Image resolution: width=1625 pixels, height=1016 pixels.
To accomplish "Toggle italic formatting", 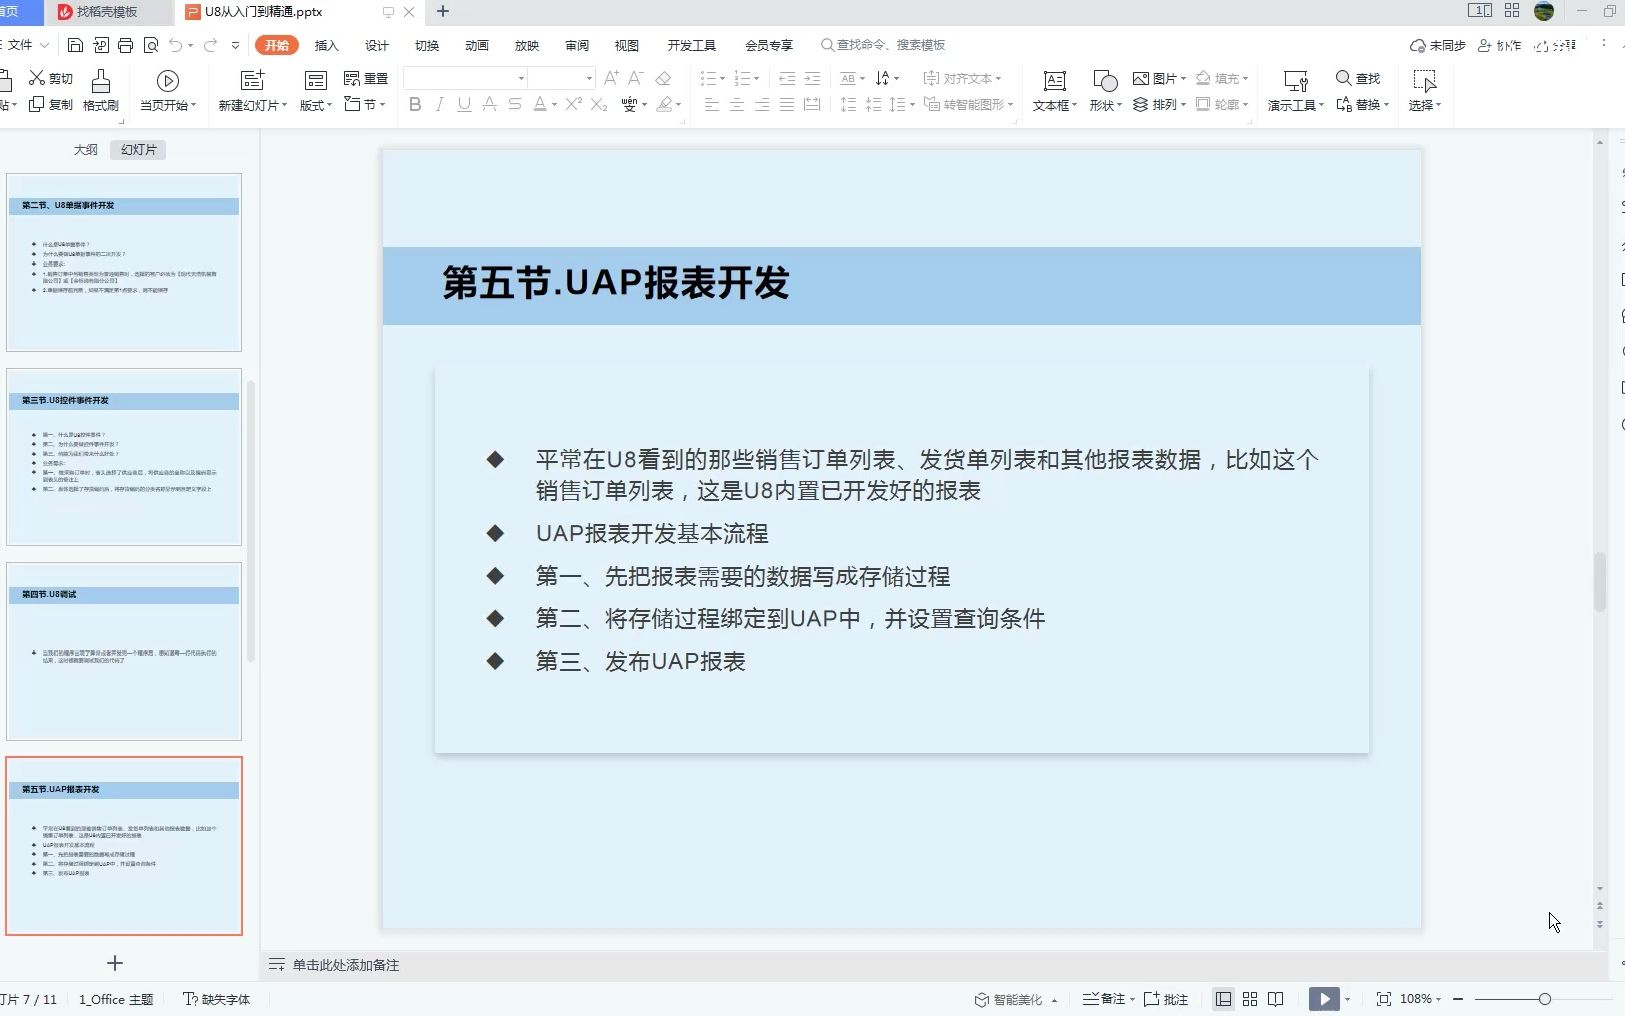I will point(439,104).
